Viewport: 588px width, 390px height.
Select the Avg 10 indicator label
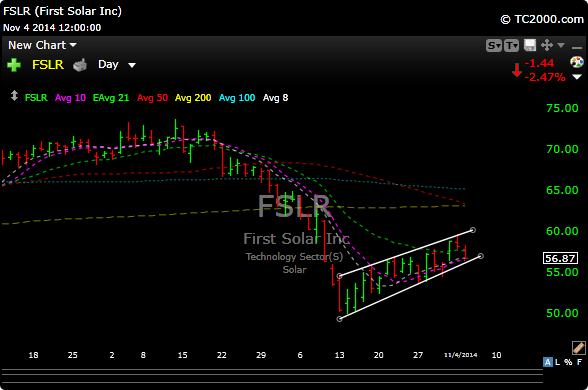(x=70, y=98)
